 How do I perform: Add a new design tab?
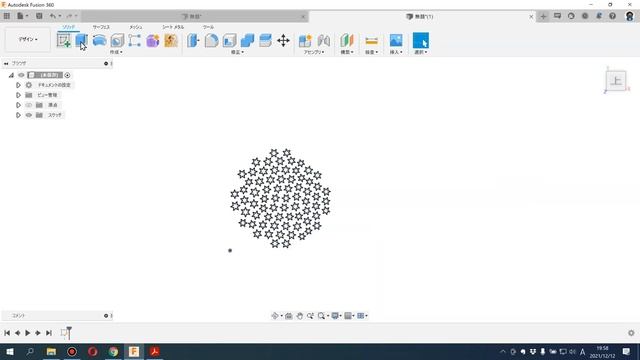(543, 16)
